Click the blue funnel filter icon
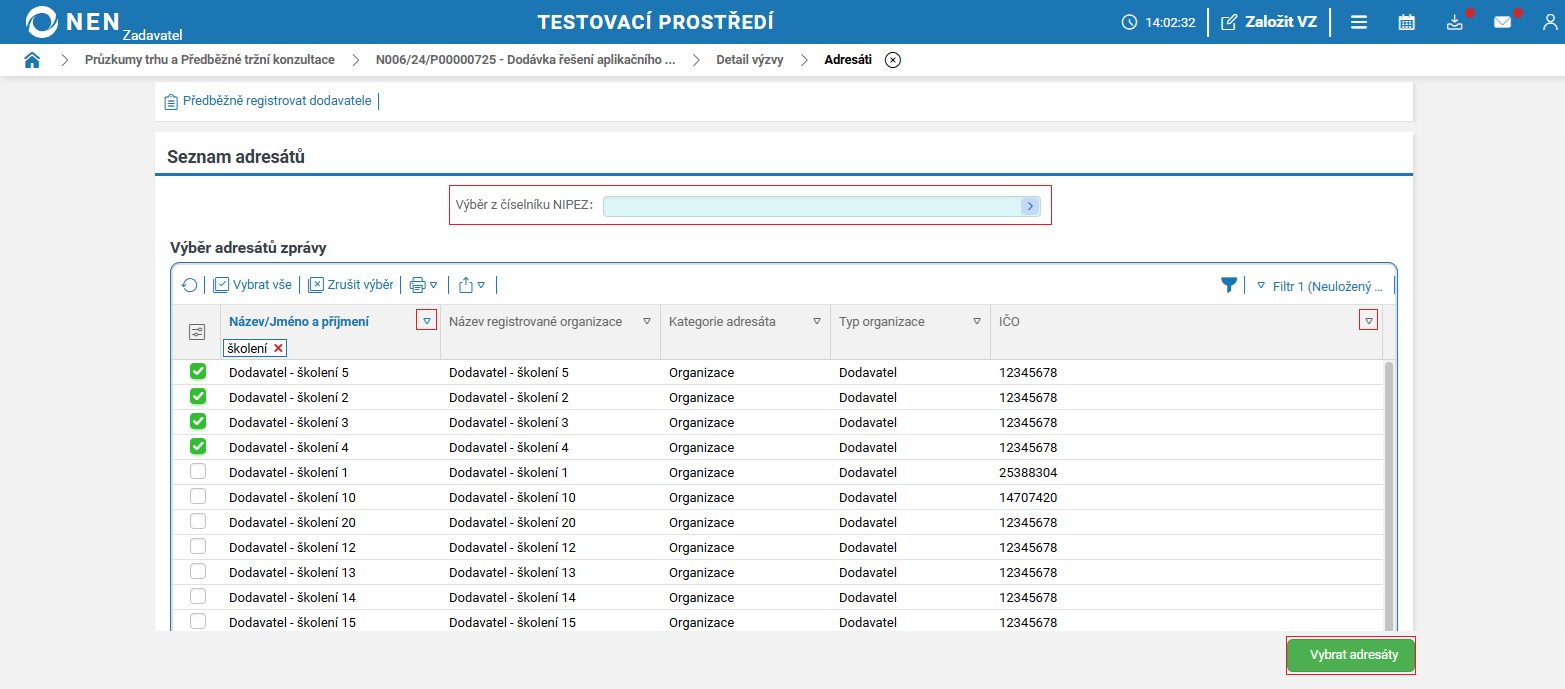 1229,285
